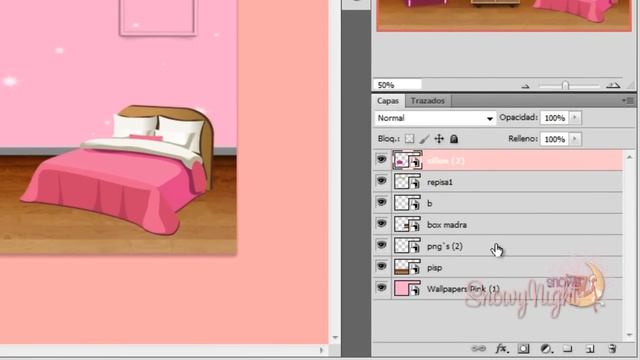Click the pisp layer thumbnail
This screenshot has width=640, height=360.
(x=407, y=267)
